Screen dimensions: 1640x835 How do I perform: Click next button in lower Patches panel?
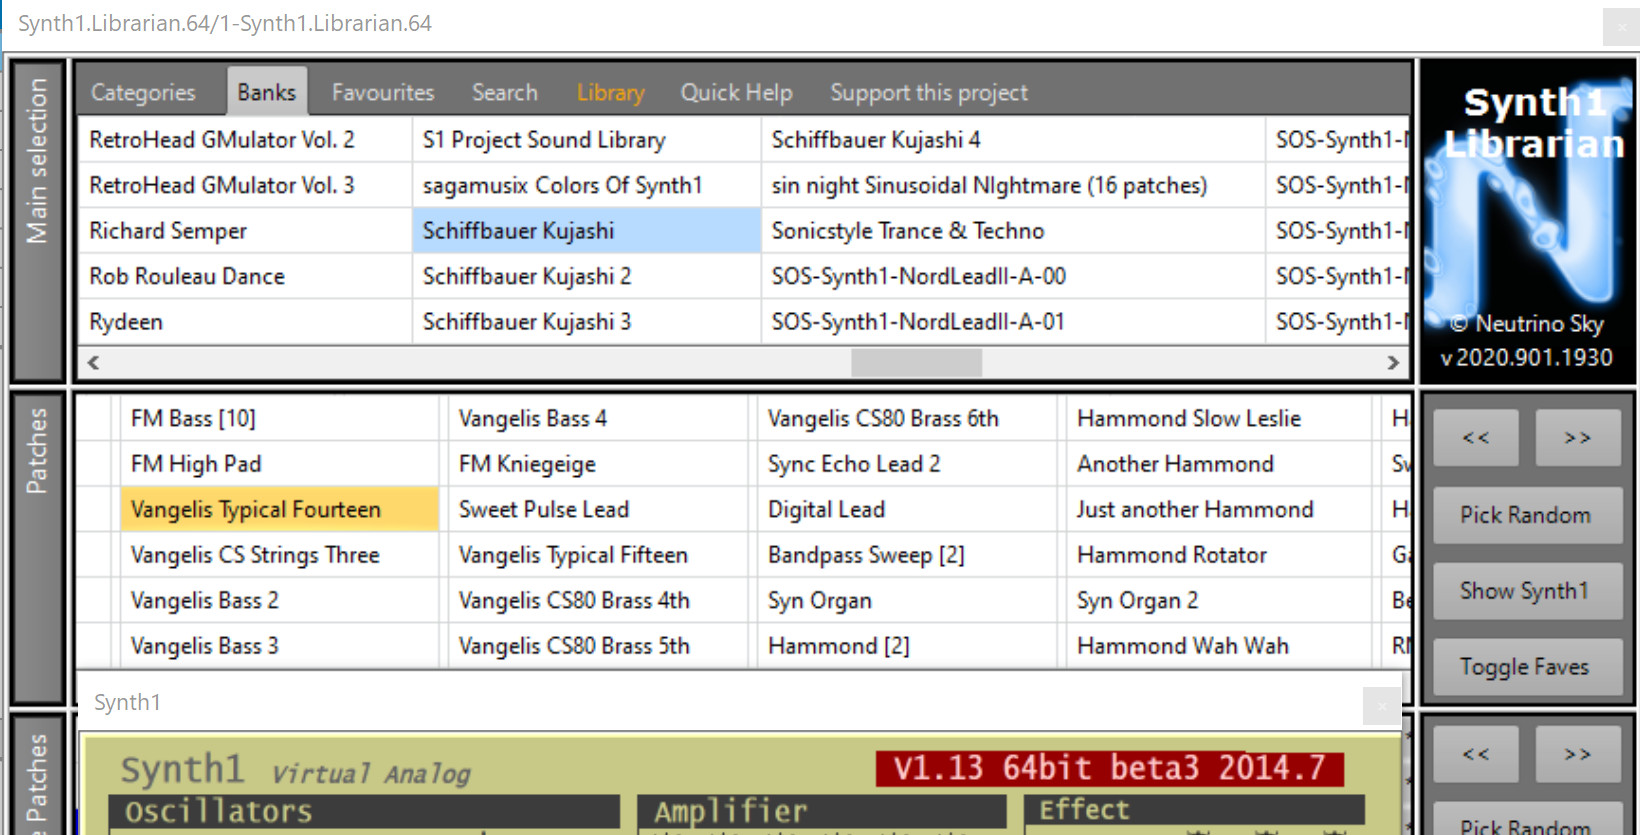pyautogui.click(x=1577, y=754)
